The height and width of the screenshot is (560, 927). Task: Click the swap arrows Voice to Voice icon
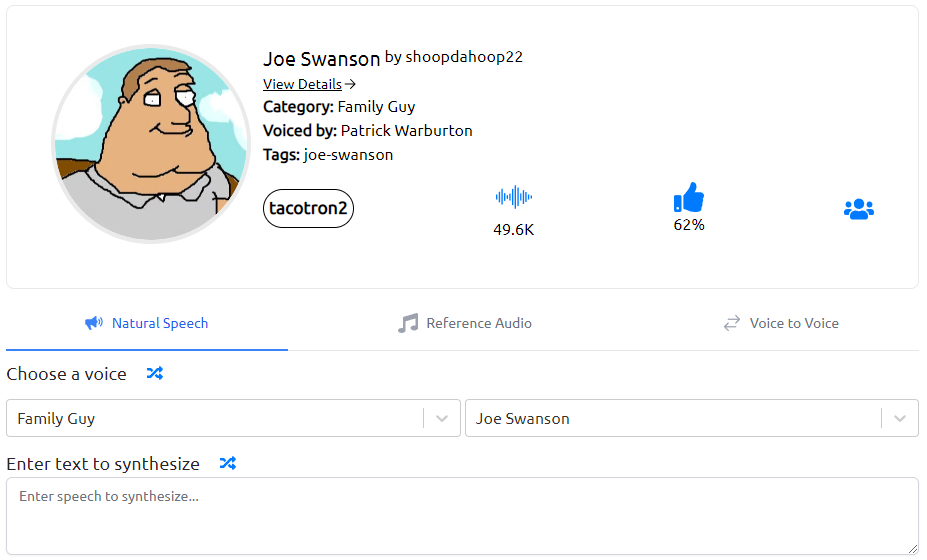(x=732, y=323)
